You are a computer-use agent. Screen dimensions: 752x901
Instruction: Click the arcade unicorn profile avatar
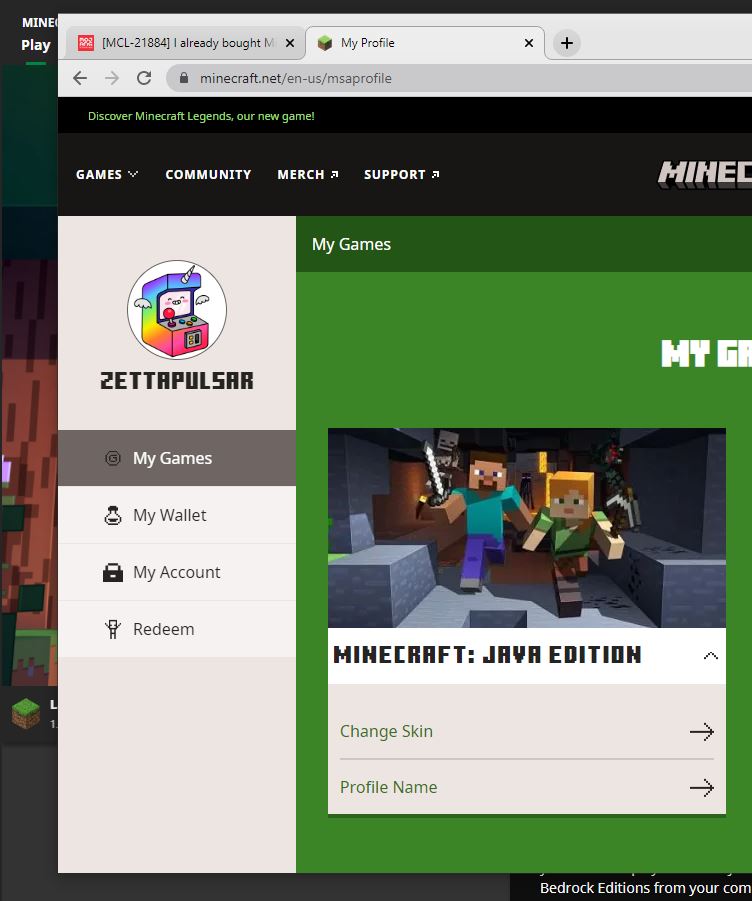pyautogui.click(x=177, y=310)
